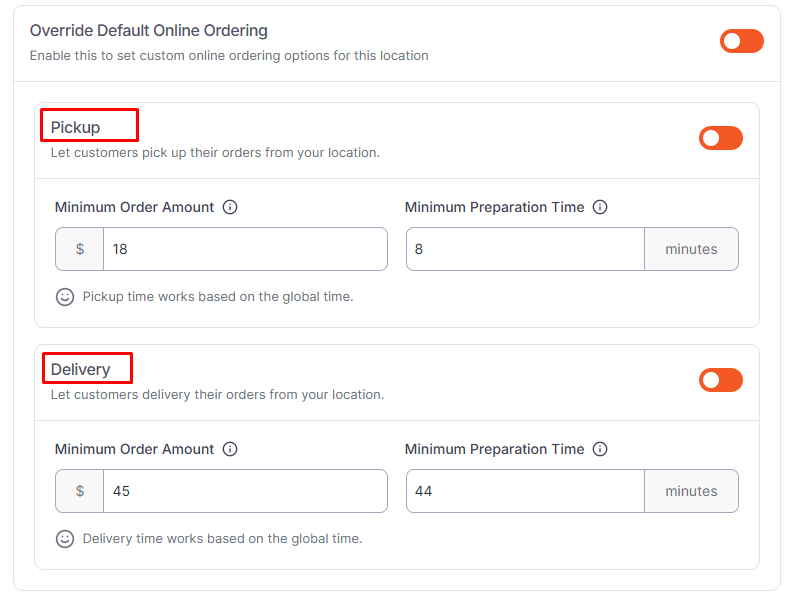Click info icon beside Delivery Minimum Preparation Time
The image size is (806, 597).
coord(600,450)
